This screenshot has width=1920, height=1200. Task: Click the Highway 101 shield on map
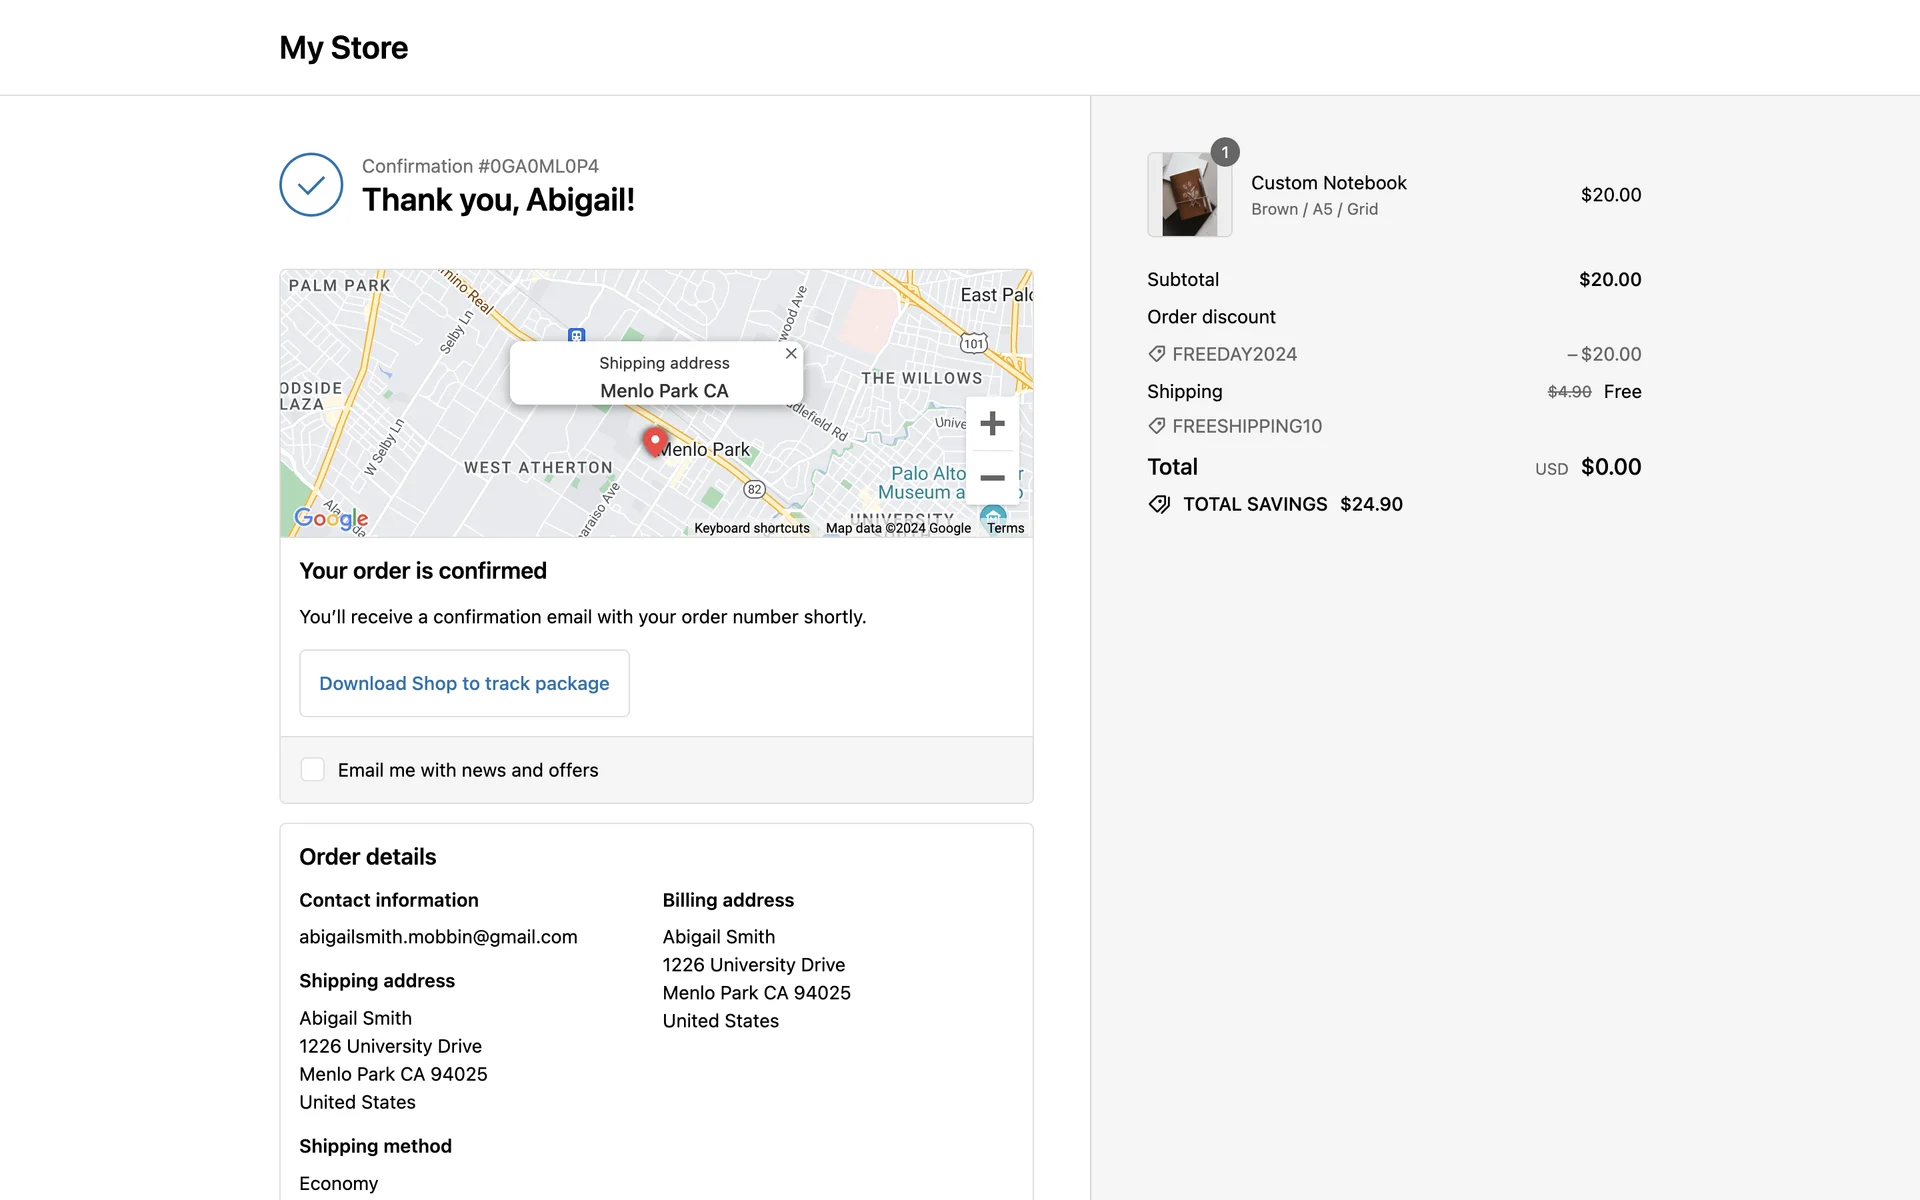973,343
